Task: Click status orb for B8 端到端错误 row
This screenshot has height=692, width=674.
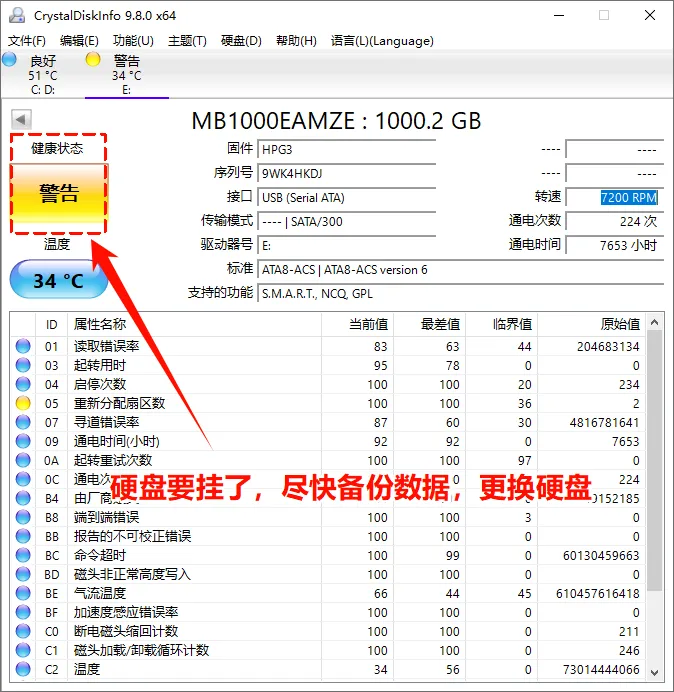Action: tap(23, 517)
